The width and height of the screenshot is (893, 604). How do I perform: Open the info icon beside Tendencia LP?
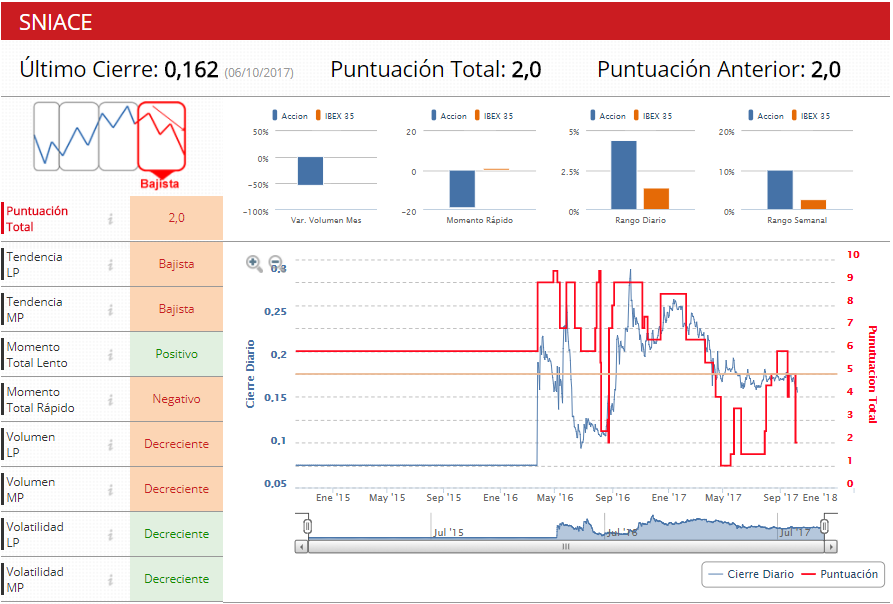tap(110, 265)
